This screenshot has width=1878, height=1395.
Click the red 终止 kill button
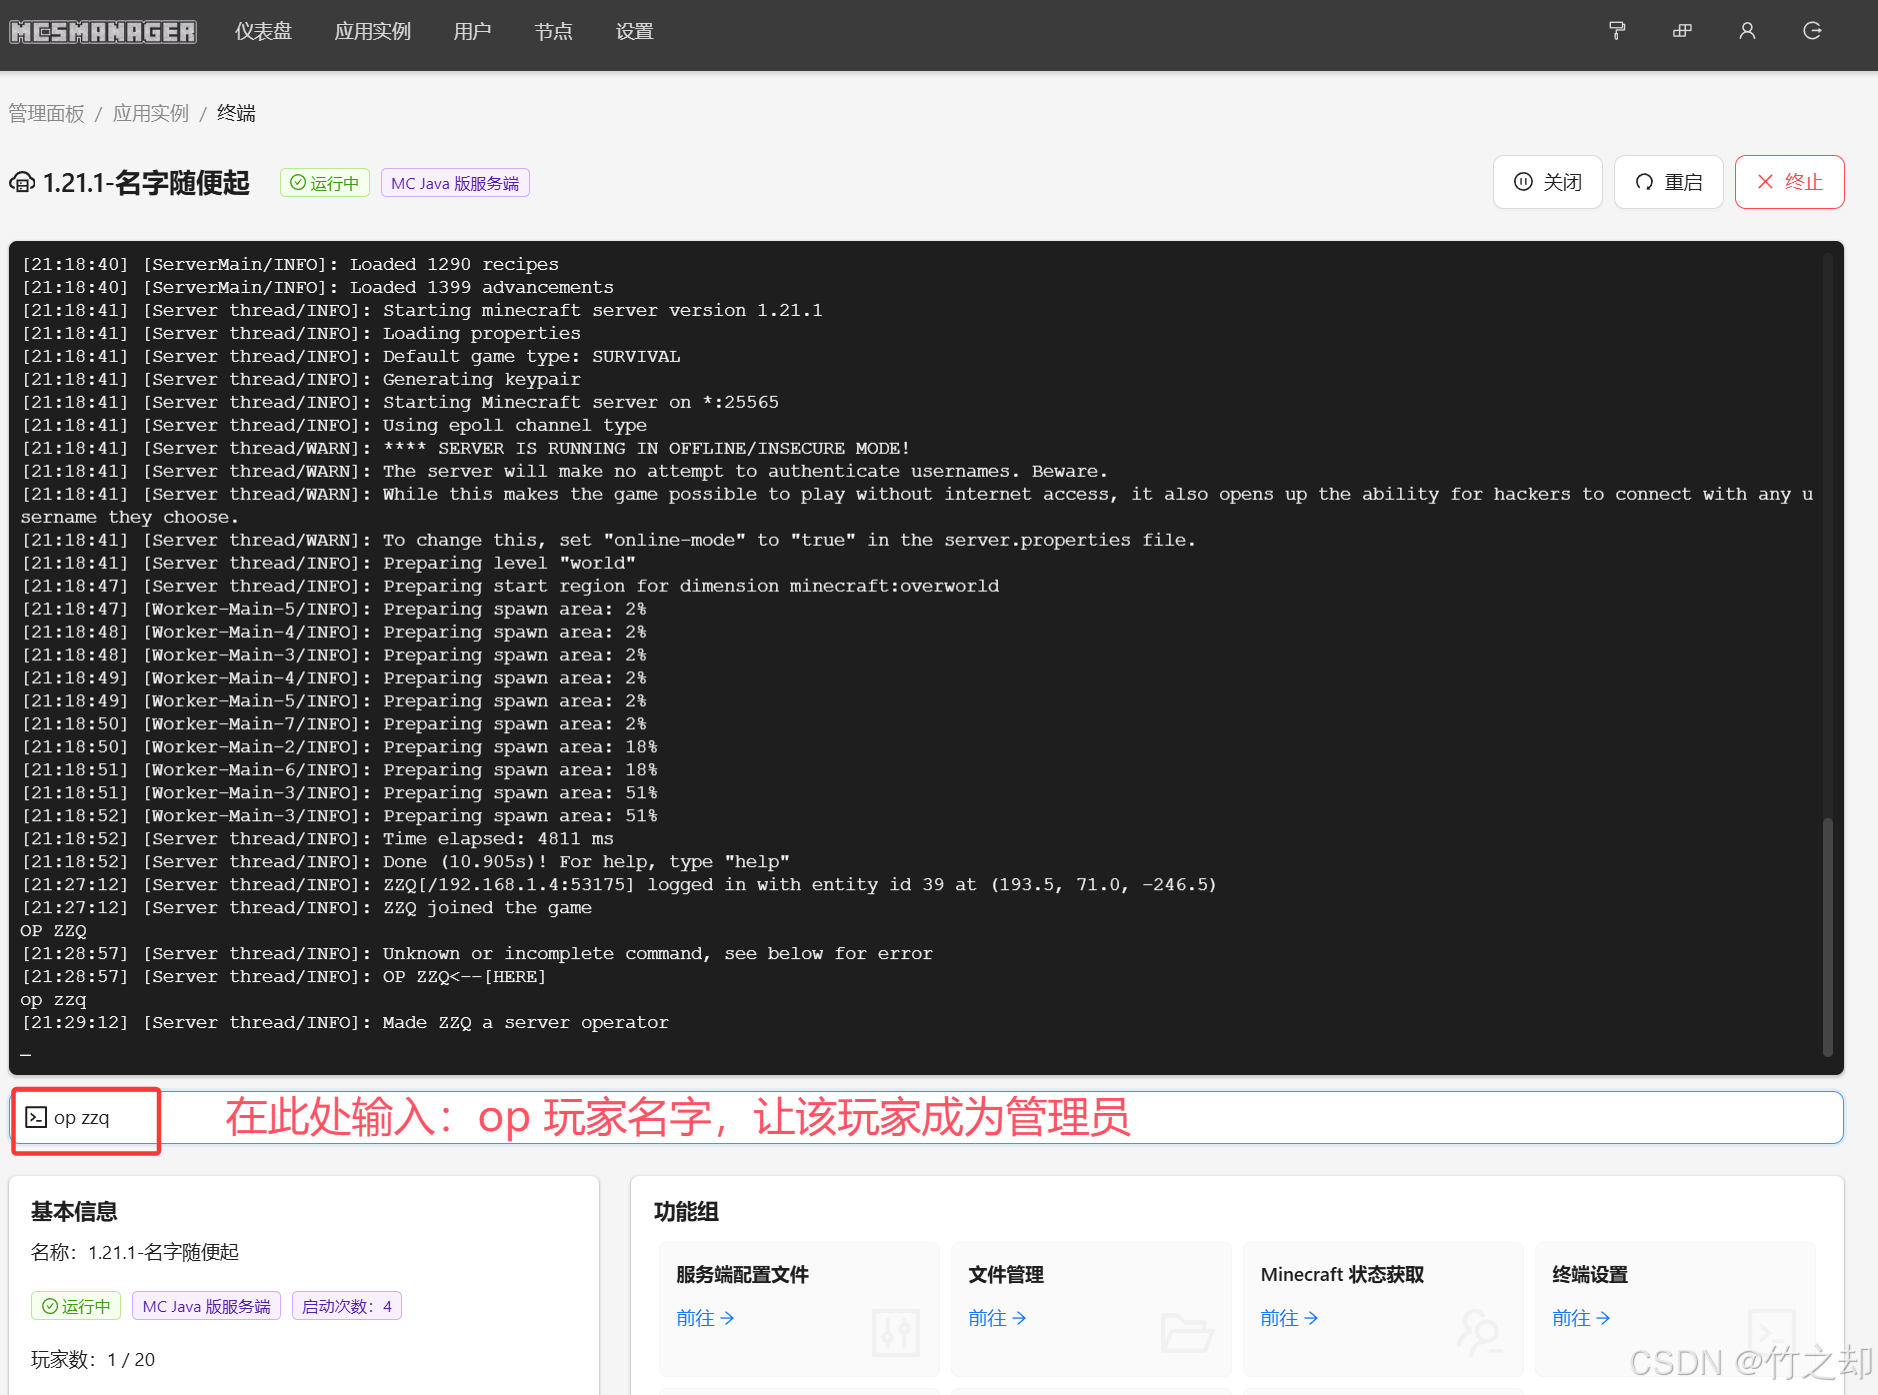1789,182
